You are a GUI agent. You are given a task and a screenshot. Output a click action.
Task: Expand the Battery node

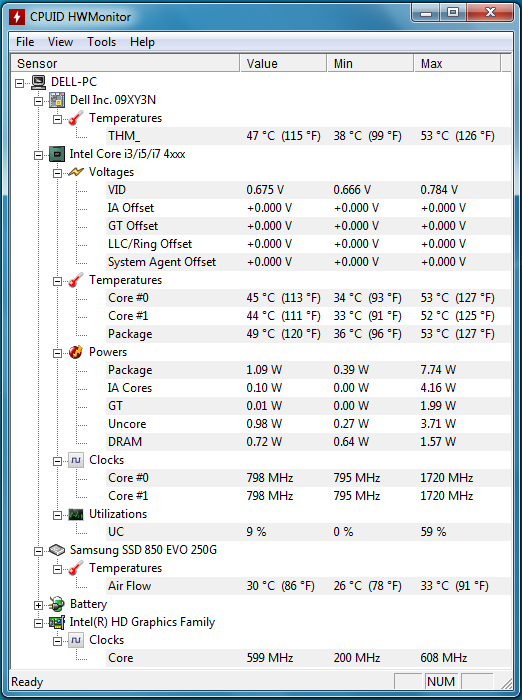(38, 605)
